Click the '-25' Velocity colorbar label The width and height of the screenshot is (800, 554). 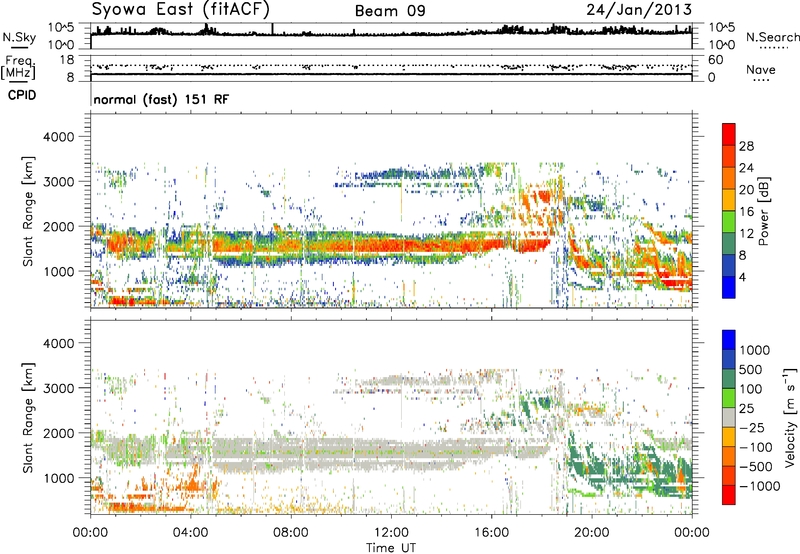pyautogui.click(x=751, y=428)
